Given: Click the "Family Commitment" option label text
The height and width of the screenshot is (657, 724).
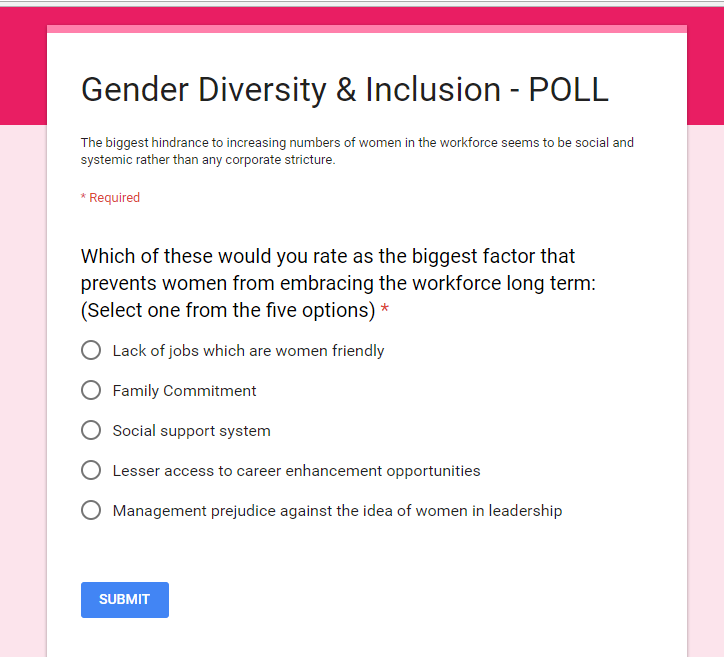Looking at the screenshot, I should click(184, 391).
